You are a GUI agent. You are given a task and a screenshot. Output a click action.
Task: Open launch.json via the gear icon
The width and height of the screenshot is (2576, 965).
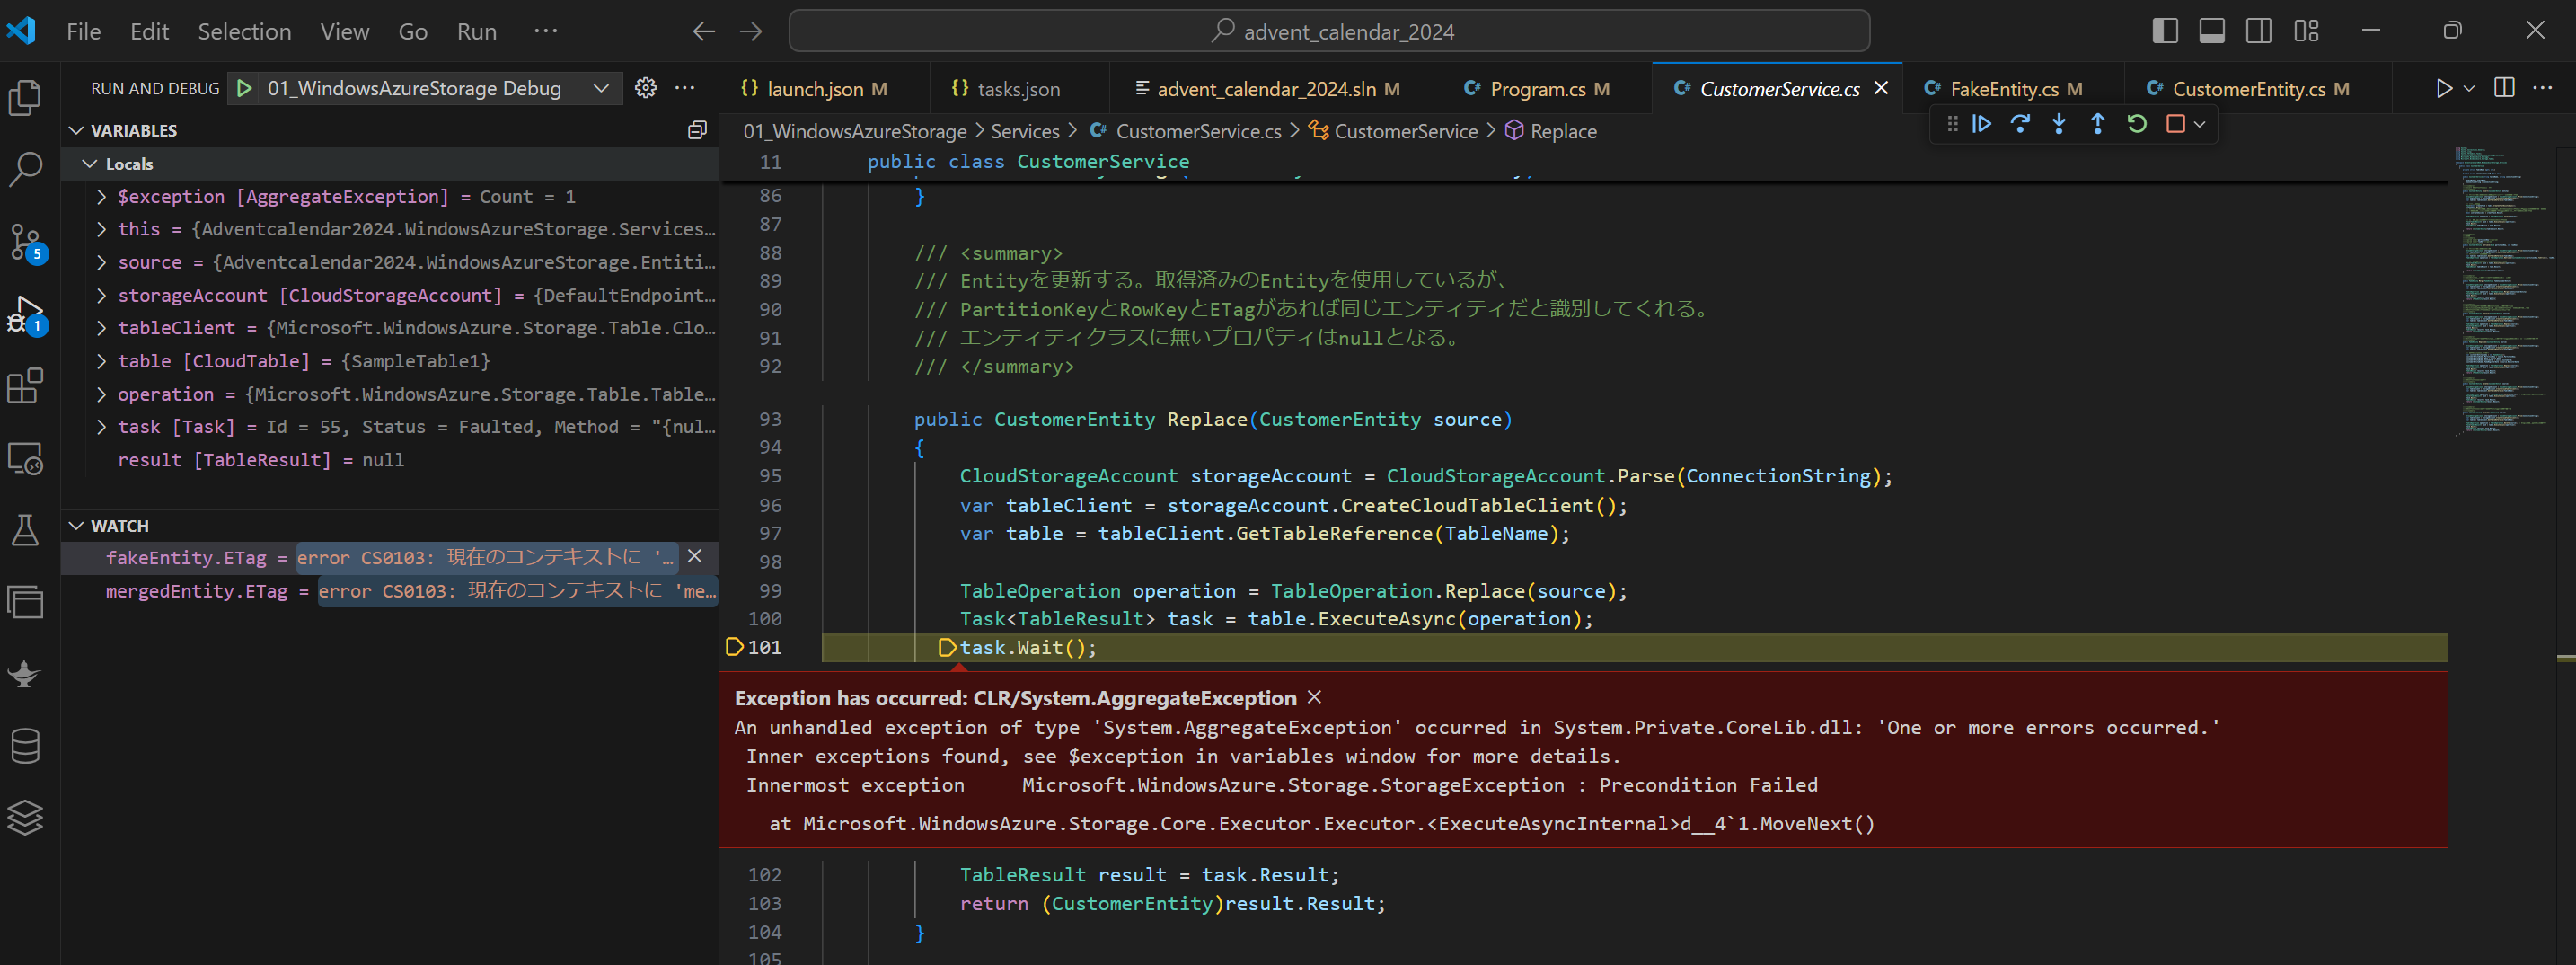click(x=646, y=88)
